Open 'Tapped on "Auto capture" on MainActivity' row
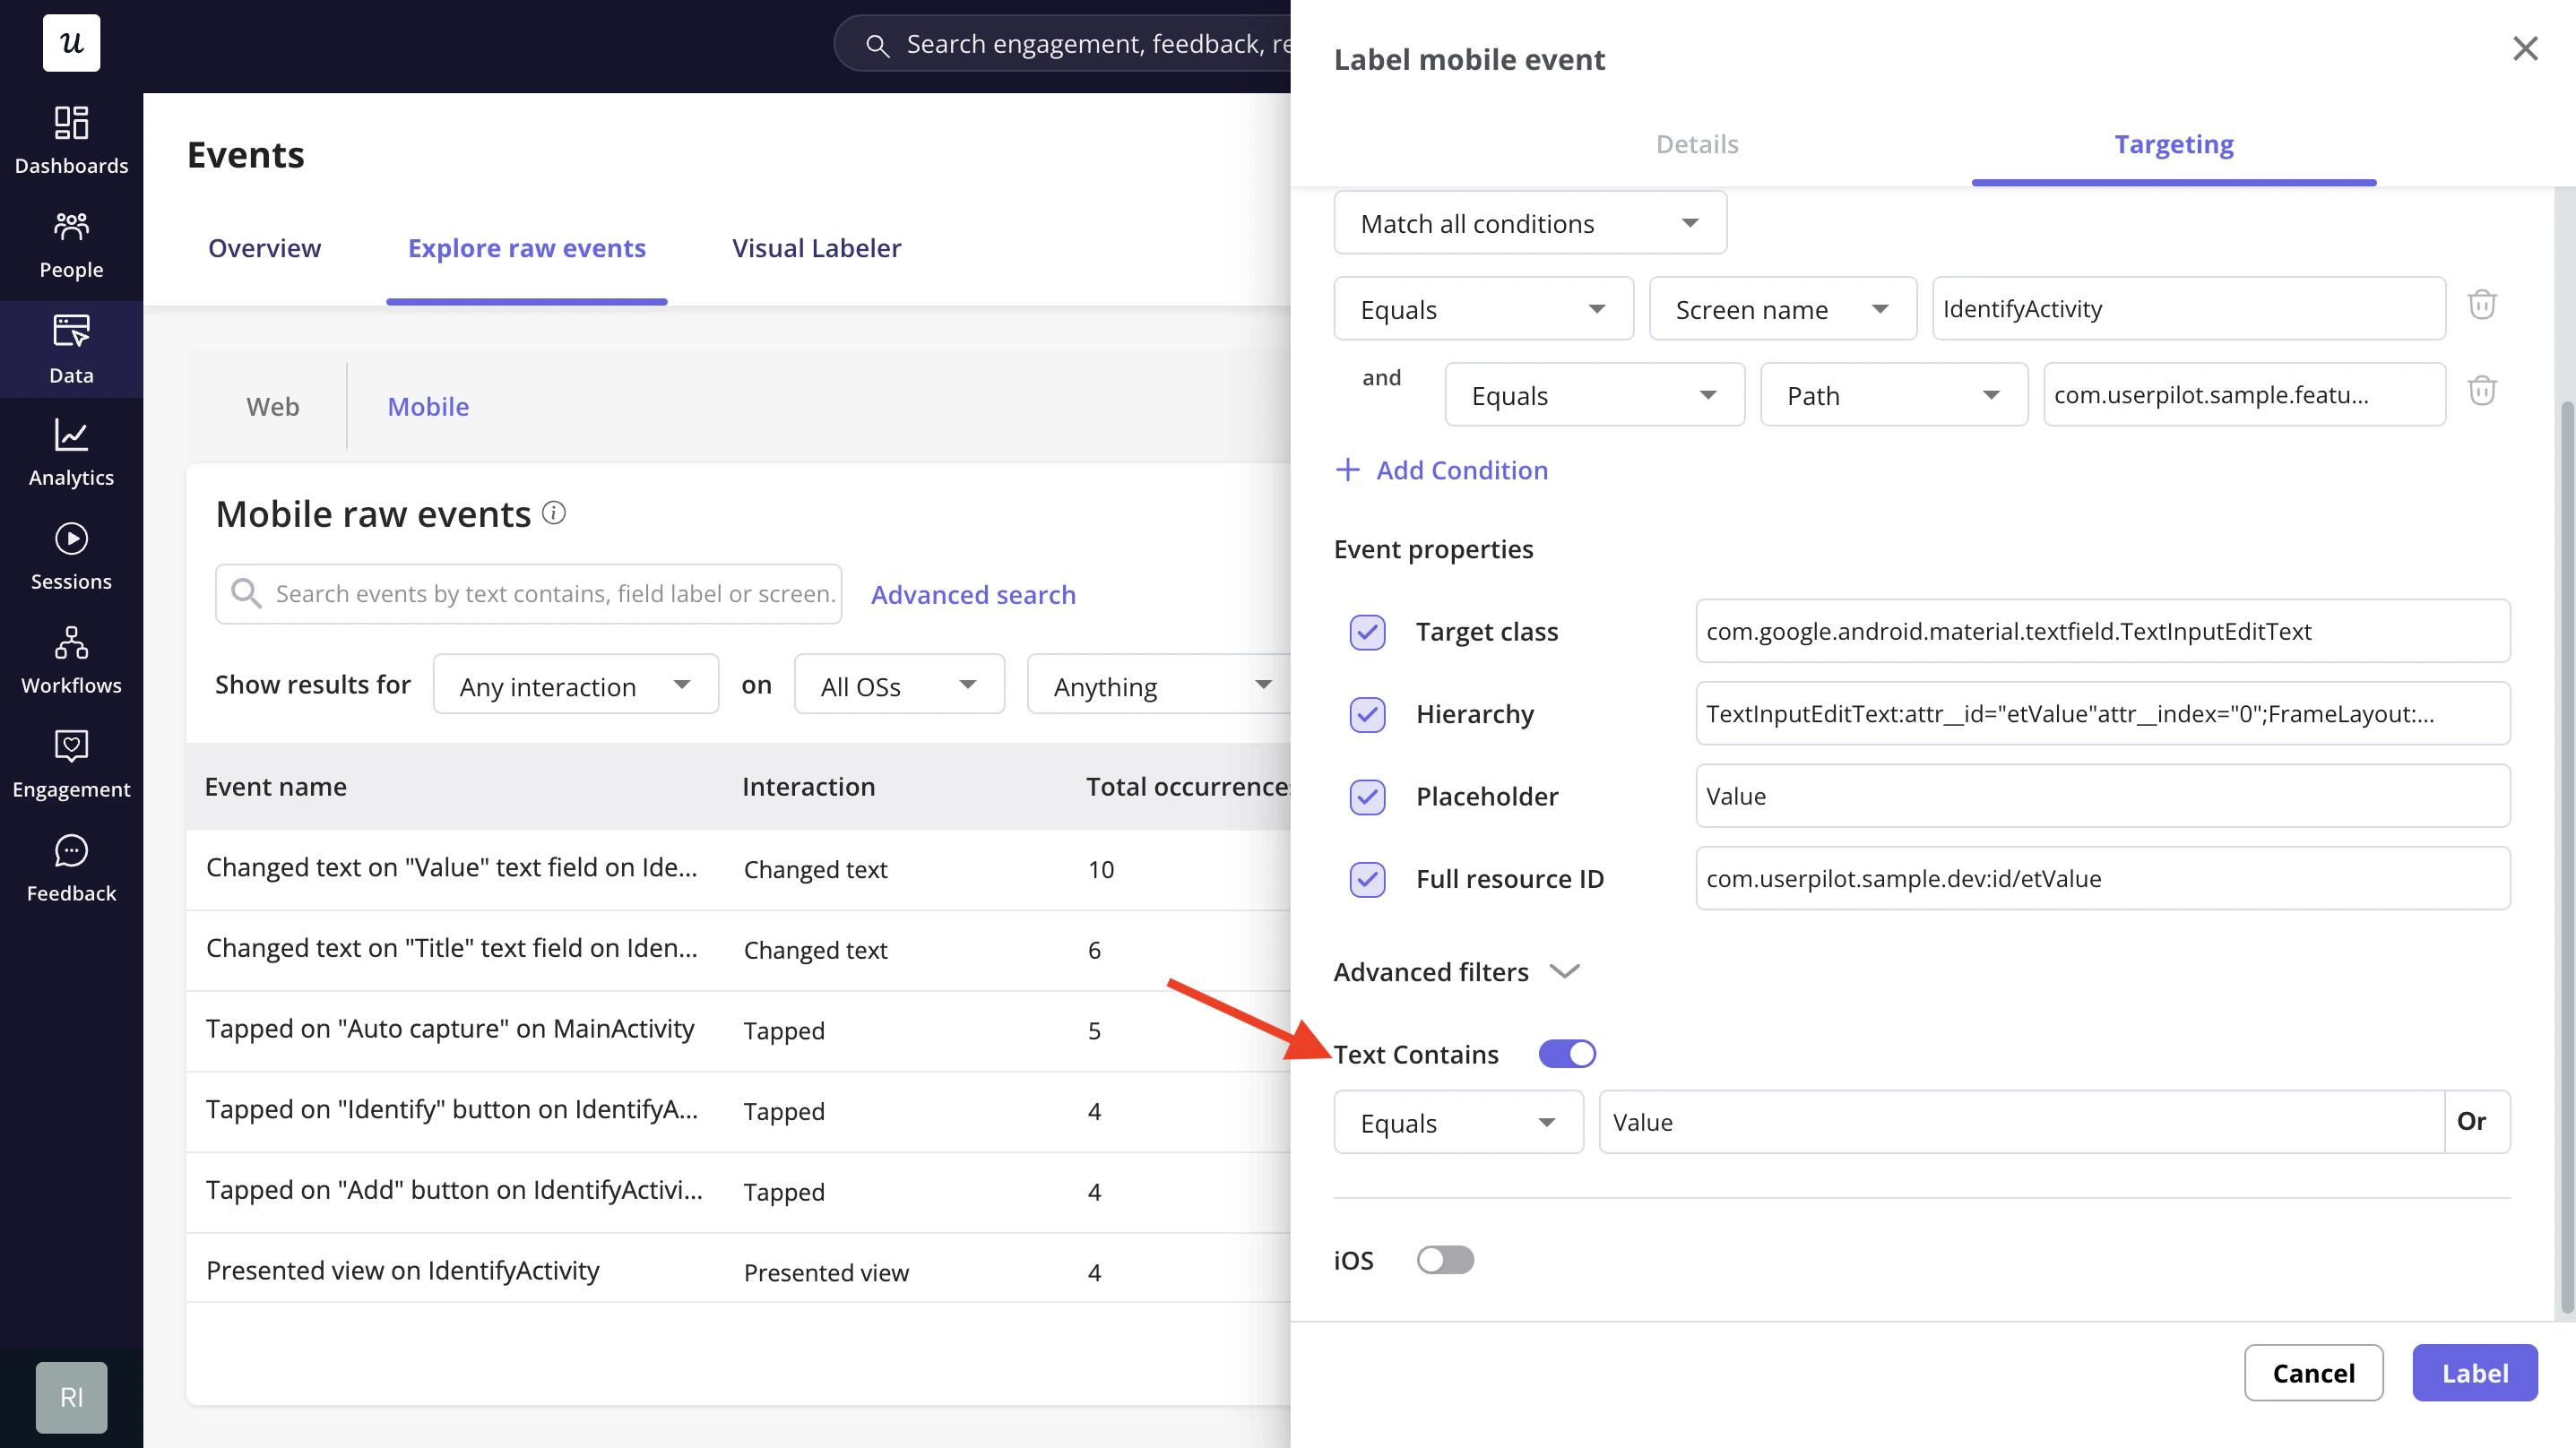Screen dimensions: 2576x1448 click(x=738, y=1030)
